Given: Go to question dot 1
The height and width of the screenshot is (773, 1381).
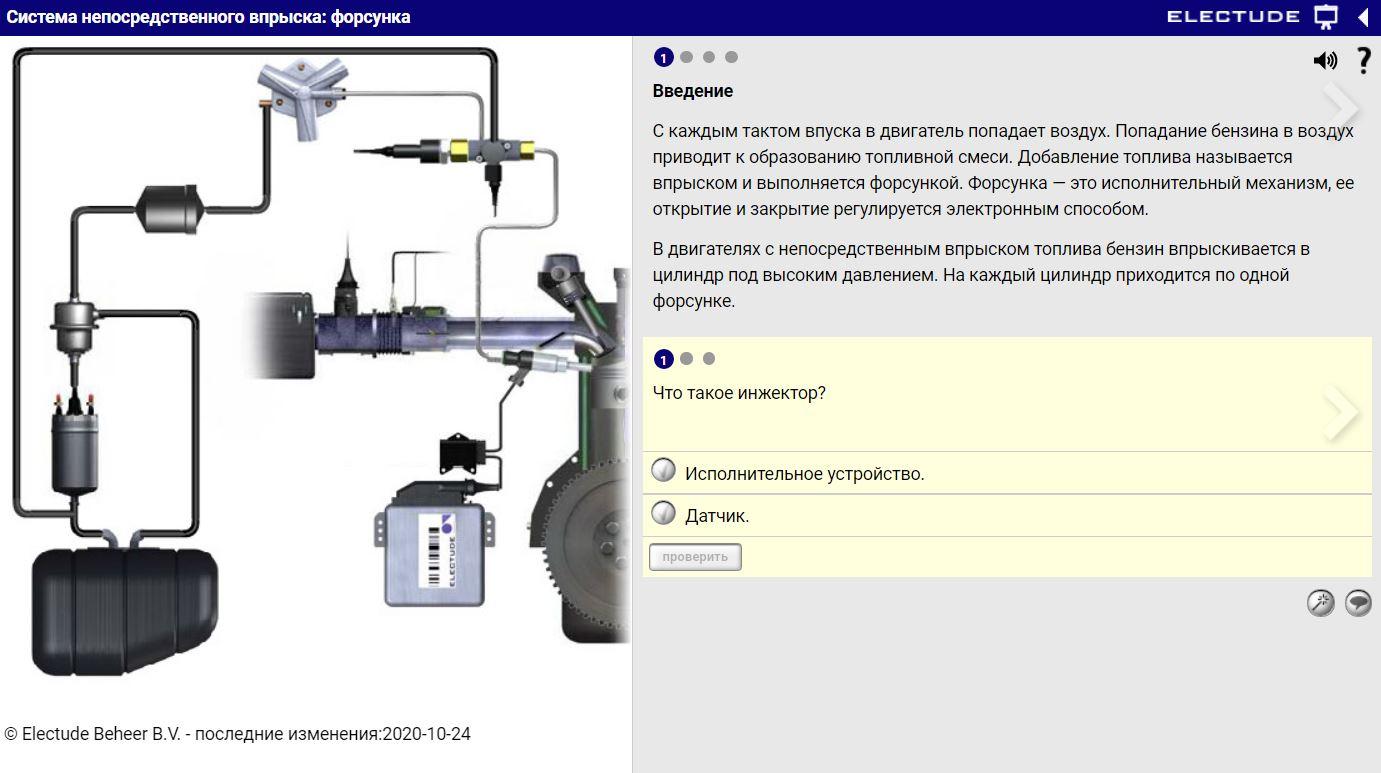Looking at the screenshot, I should pyautogui.click(x=663, y=359).
